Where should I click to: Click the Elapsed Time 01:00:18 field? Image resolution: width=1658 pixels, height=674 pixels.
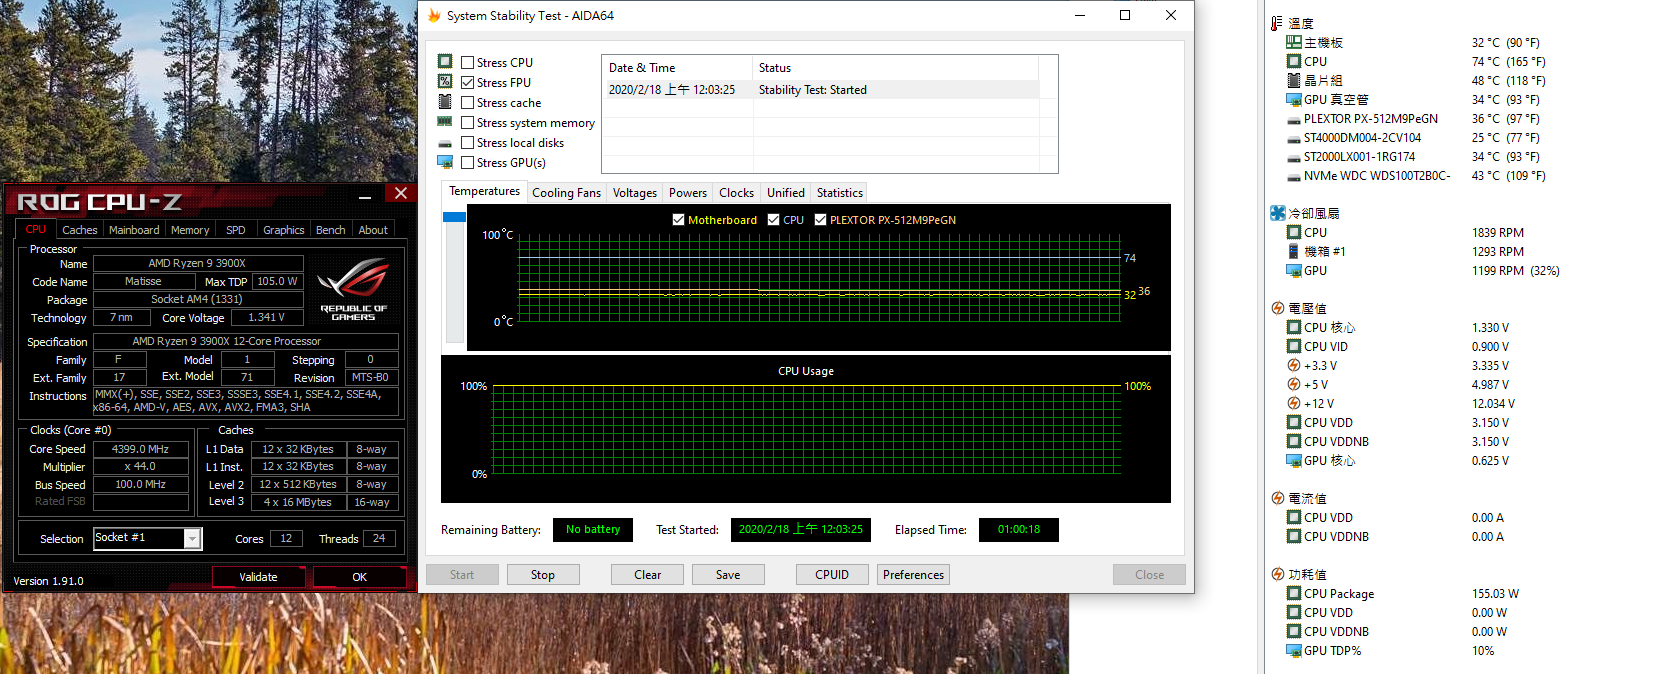(x=1019, y=530)
